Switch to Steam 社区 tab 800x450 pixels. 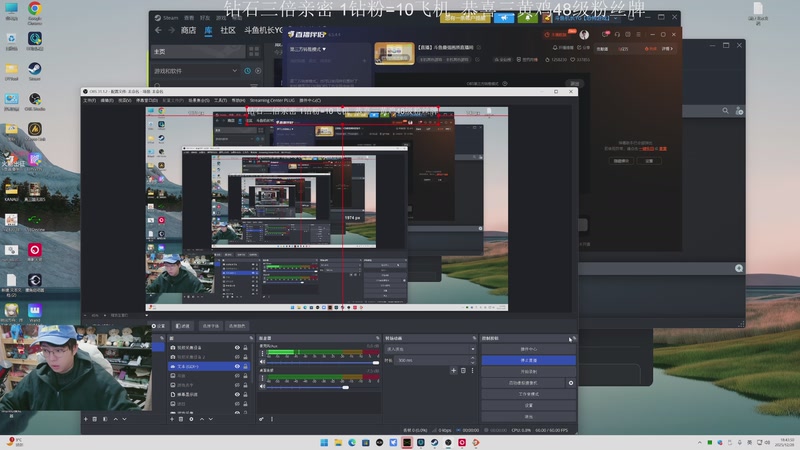click(228, 30)
